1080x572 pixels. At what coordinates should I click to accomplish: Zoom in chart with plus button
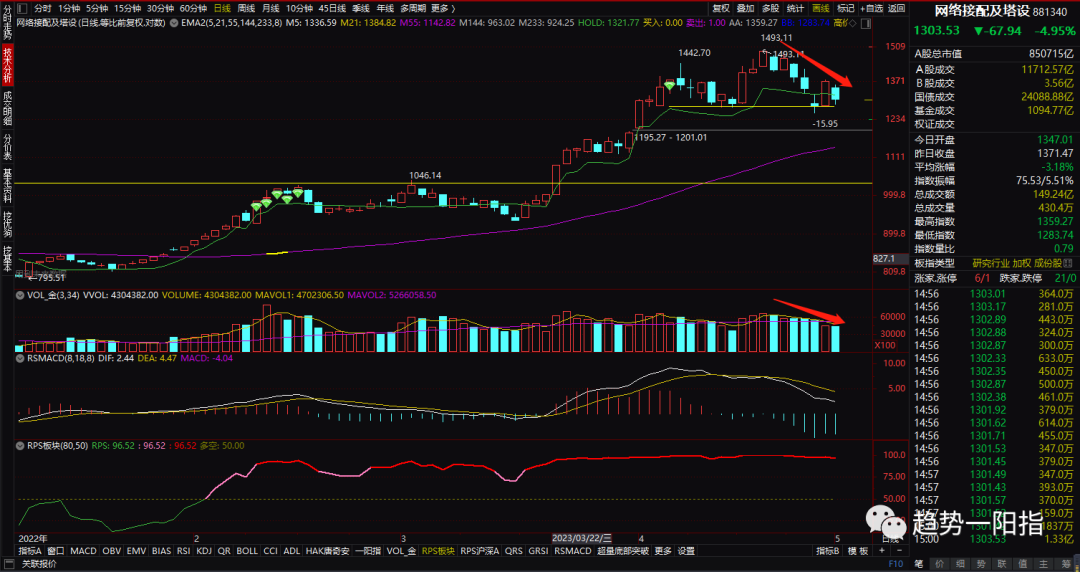click(x=882, y=551)
